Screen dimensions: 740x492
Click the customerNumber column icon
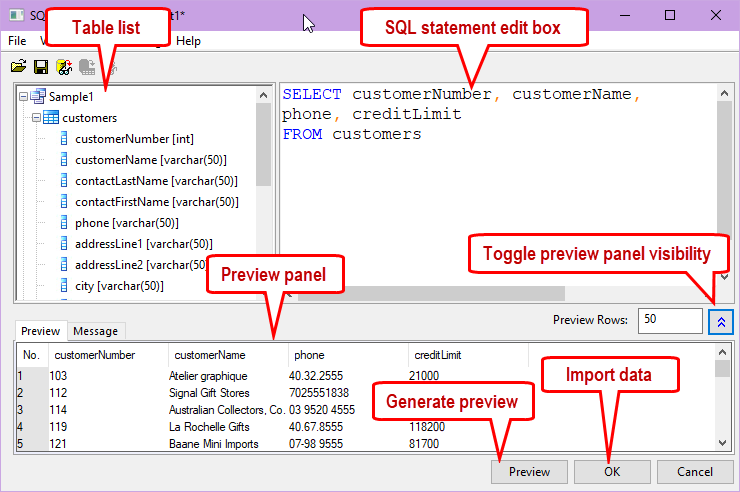point(65,139)
